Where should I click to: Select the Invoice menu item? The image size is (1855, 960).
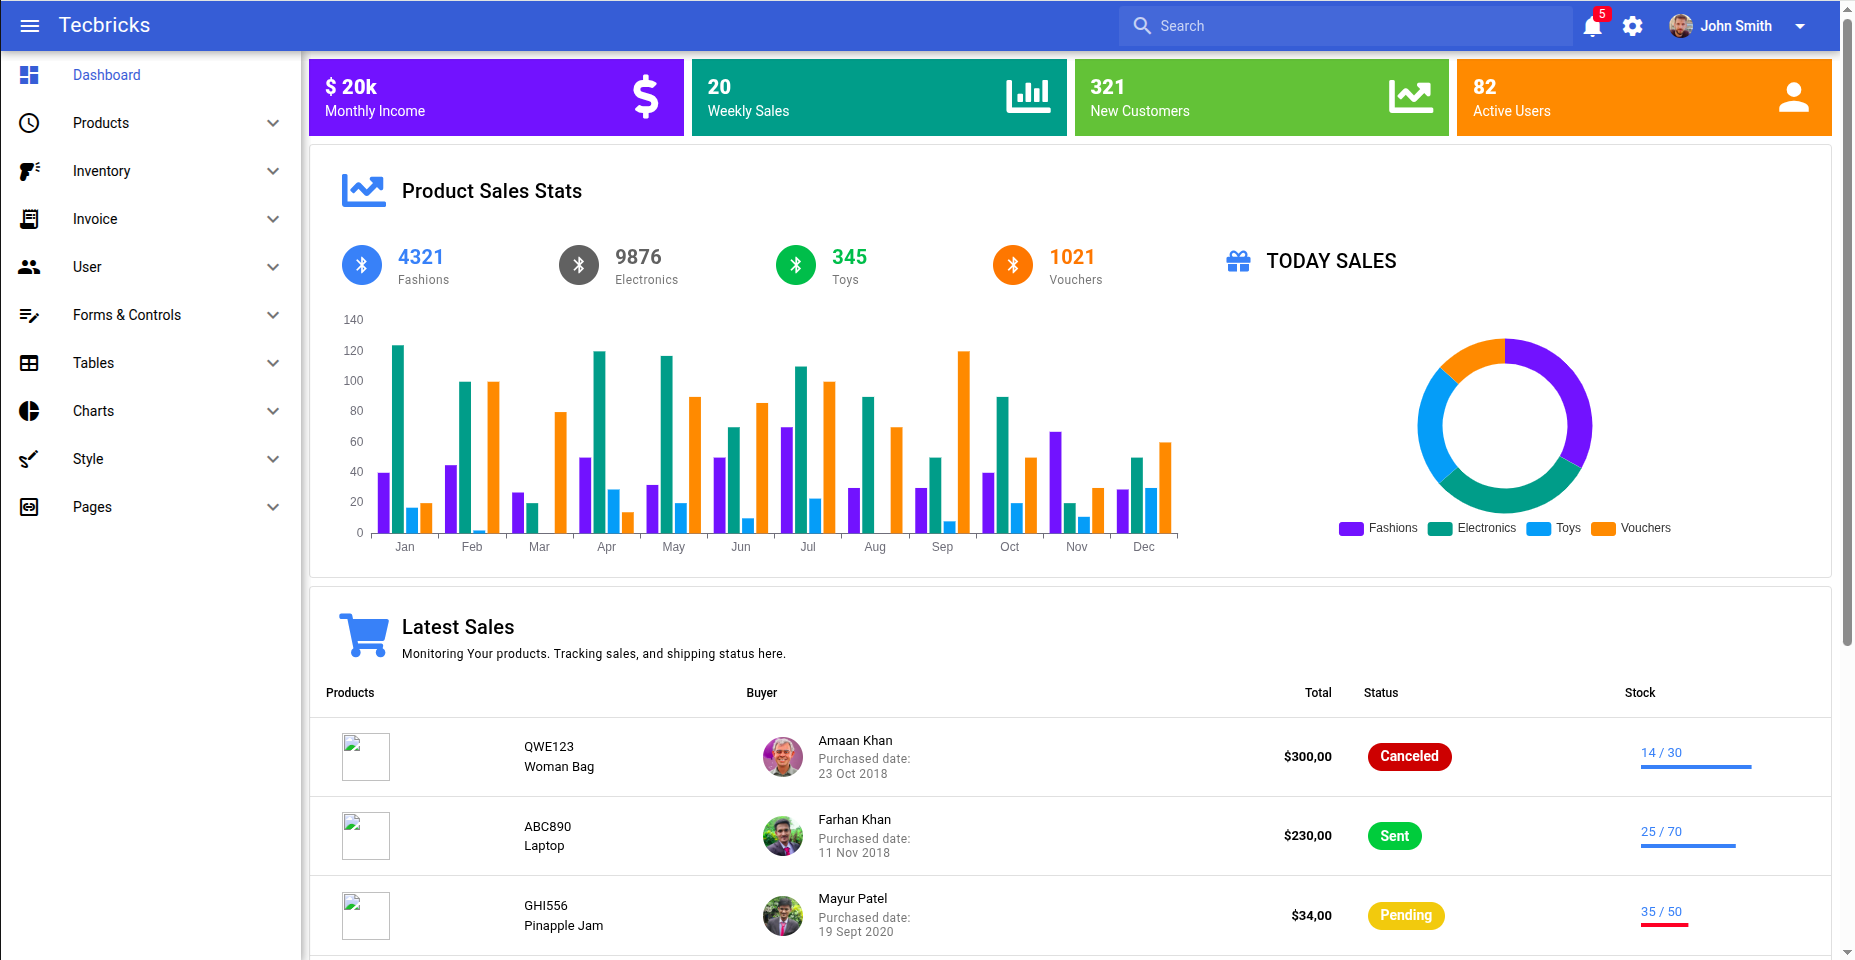click(x=151, y=219)
